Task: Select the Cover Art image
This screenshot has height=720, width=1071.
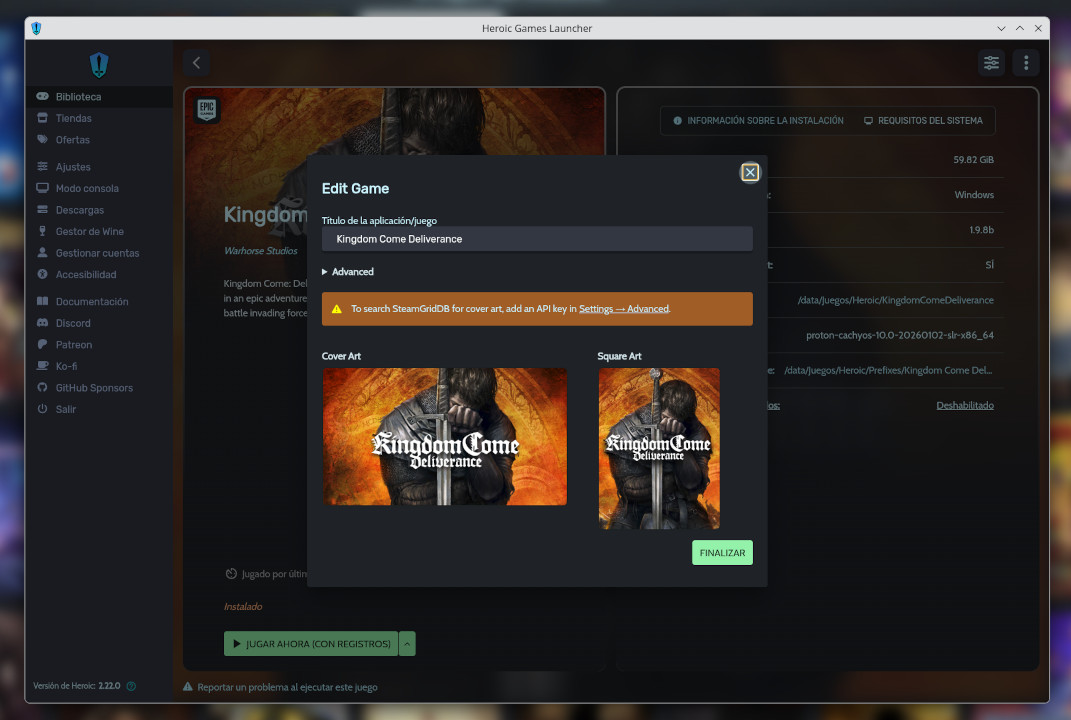Action: click(x=445, y=437)
